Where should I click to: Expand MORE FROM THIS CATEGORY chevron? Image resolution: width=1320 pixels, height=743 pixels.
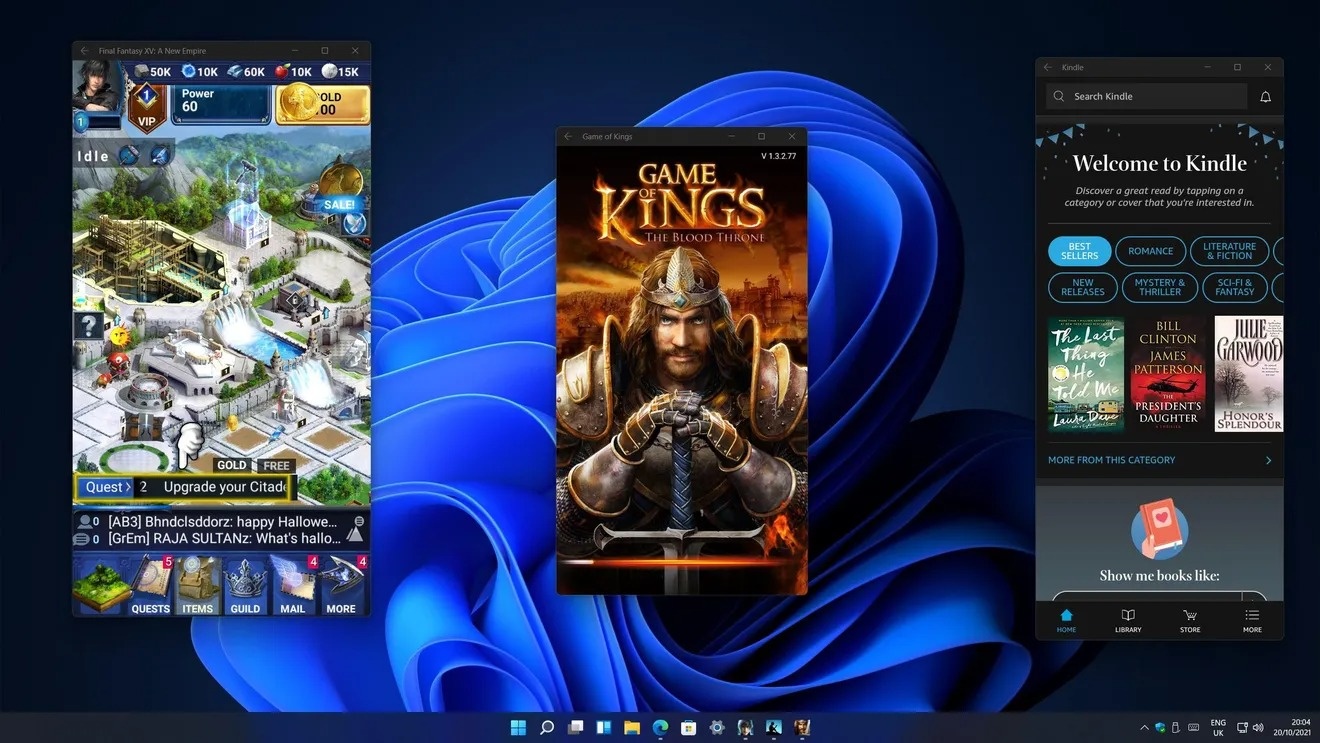click(x=1268, y=460)
